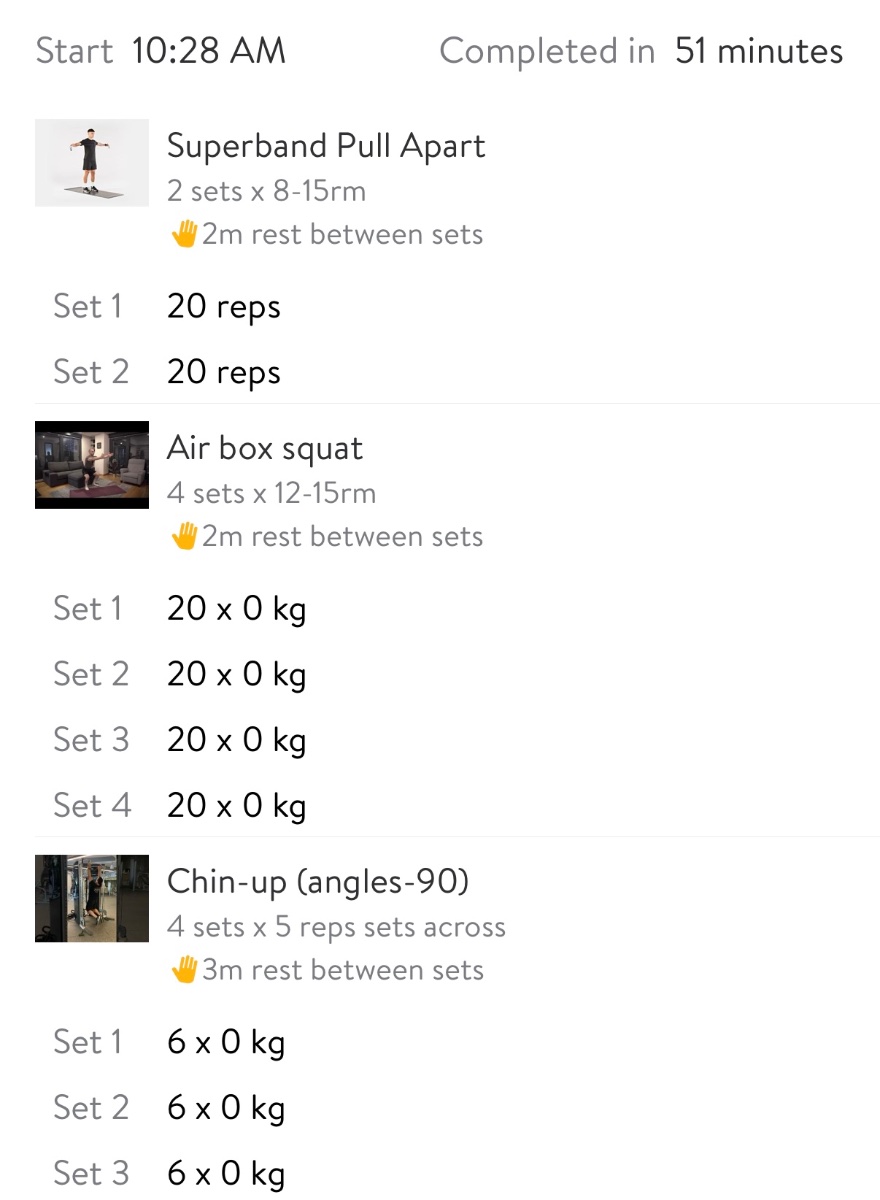Select Set 2 with 20 reps of Superband
The width and height of the screenshot is (880, 1200).
coord(223,372)
